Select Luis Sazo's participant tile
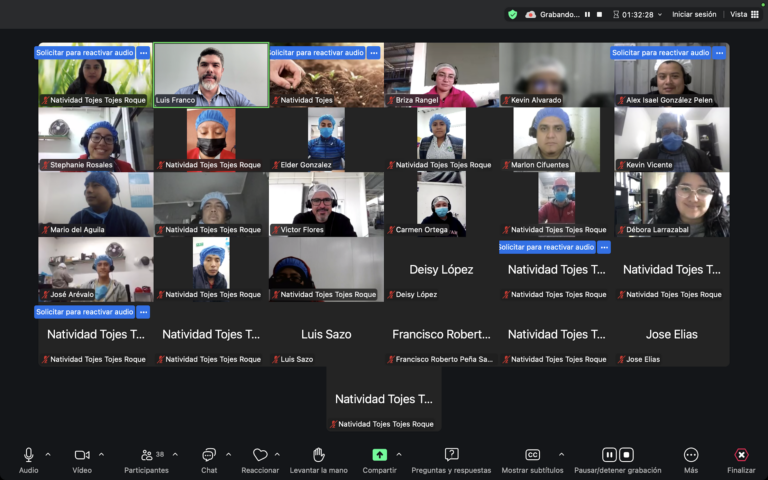Viewport: 768px width, 480px height. coord(326,334)
